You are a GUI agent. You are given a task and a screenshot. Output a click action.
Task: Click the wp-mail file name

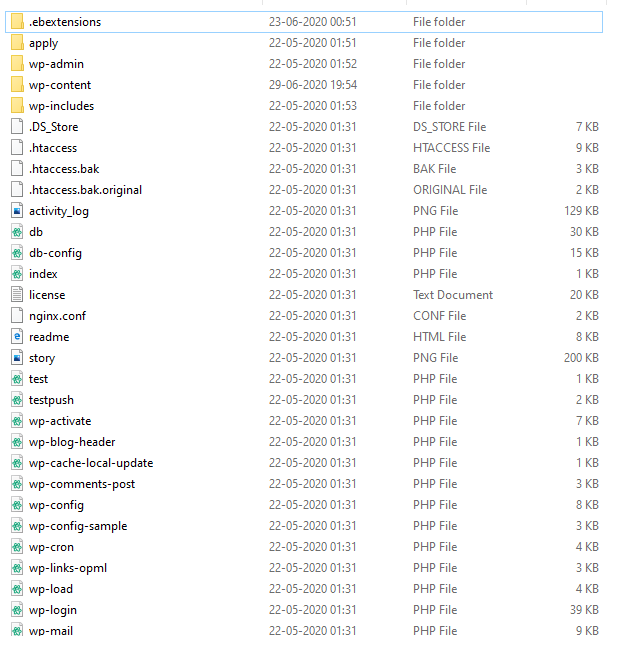51,630
